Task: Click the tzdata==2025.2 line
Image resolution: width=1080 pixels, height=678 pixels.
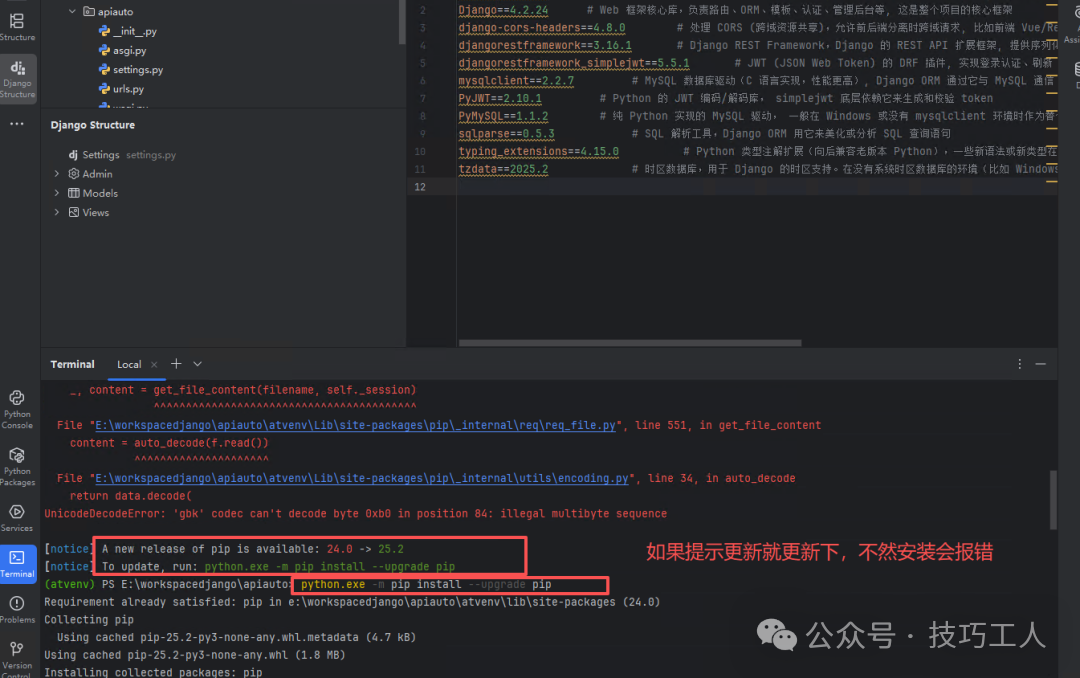Action: pos(503,169)
